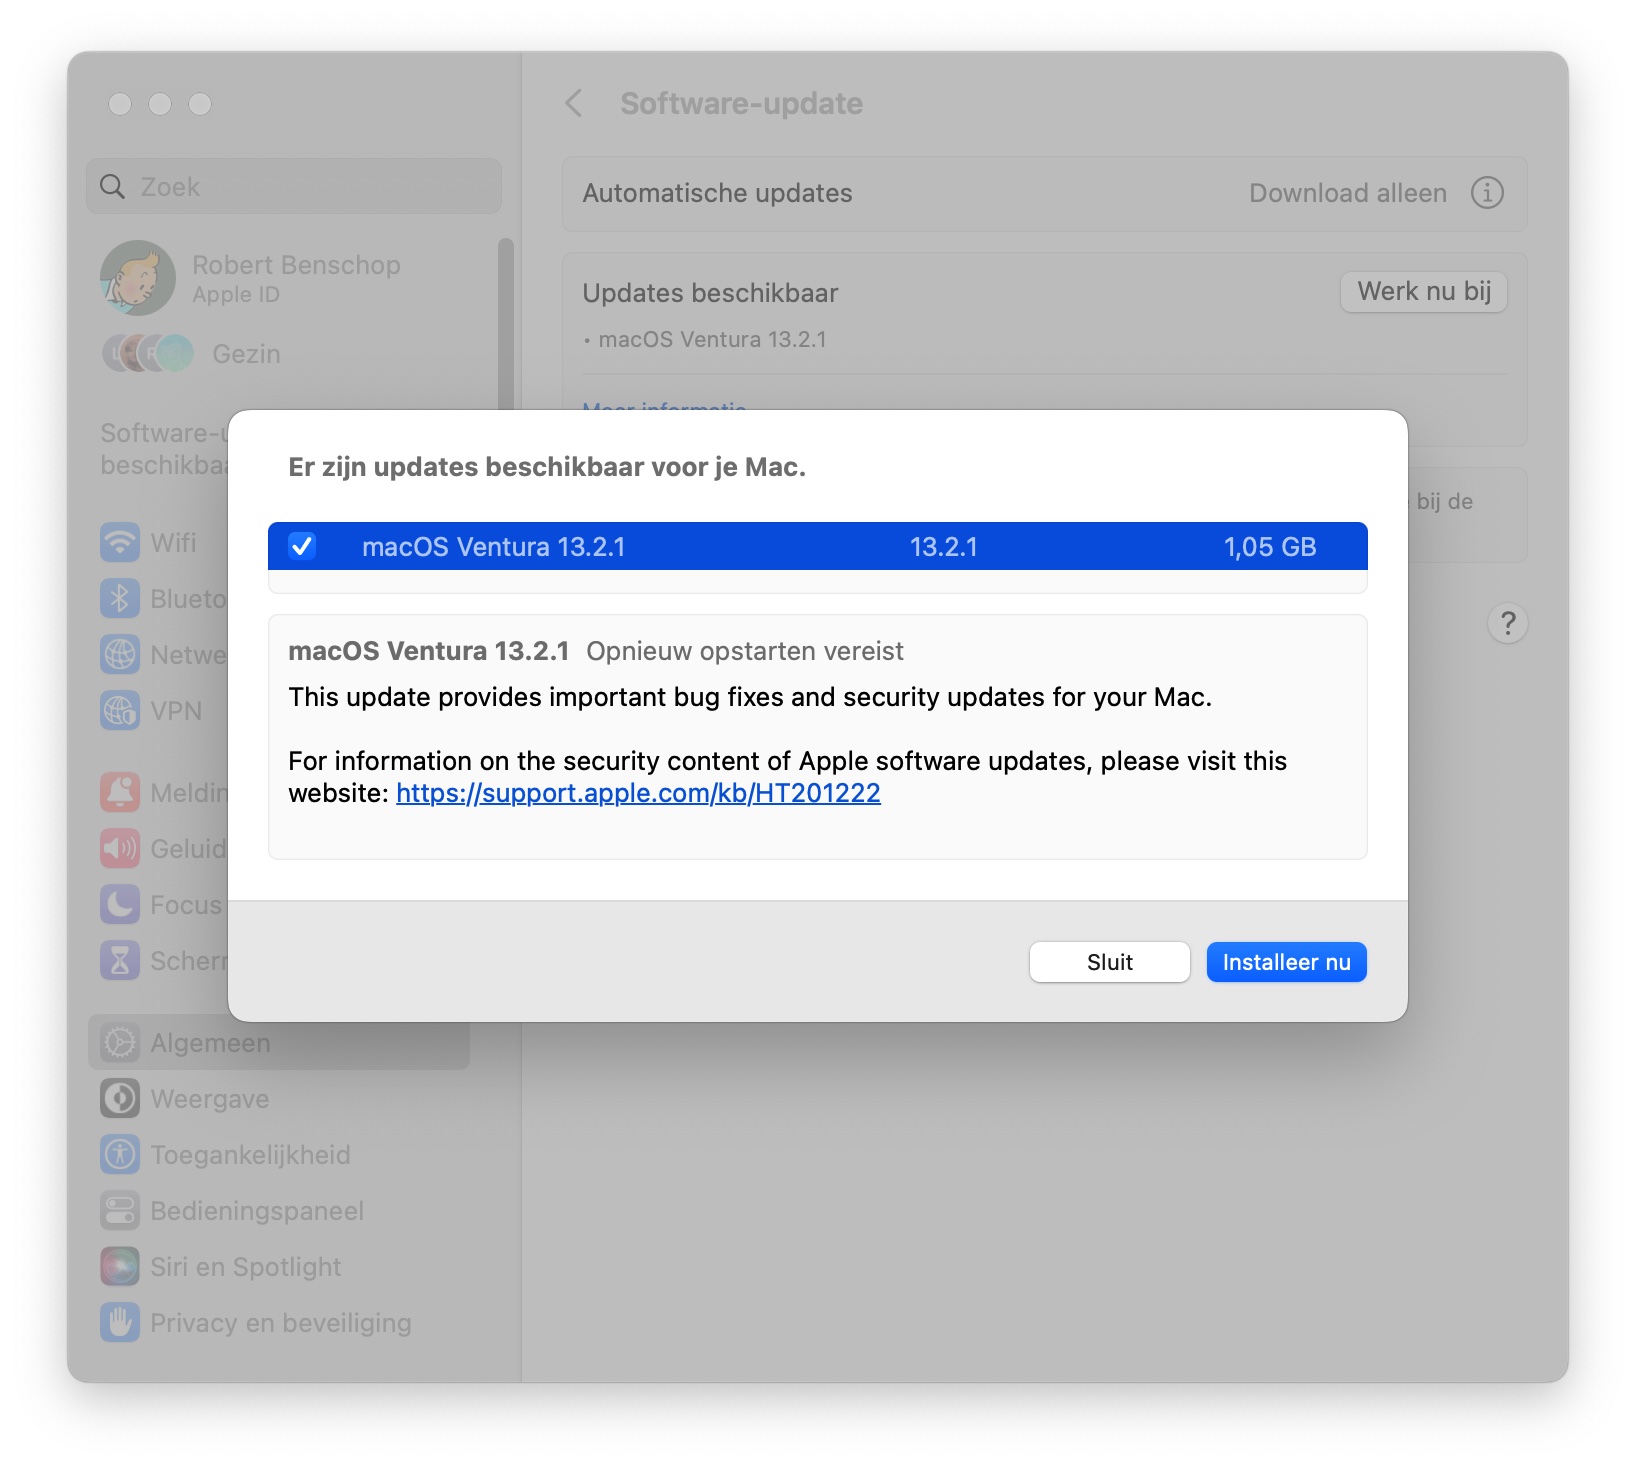
Task: Click the Robert Benschop name text
Action: click(x=296, y=265)
